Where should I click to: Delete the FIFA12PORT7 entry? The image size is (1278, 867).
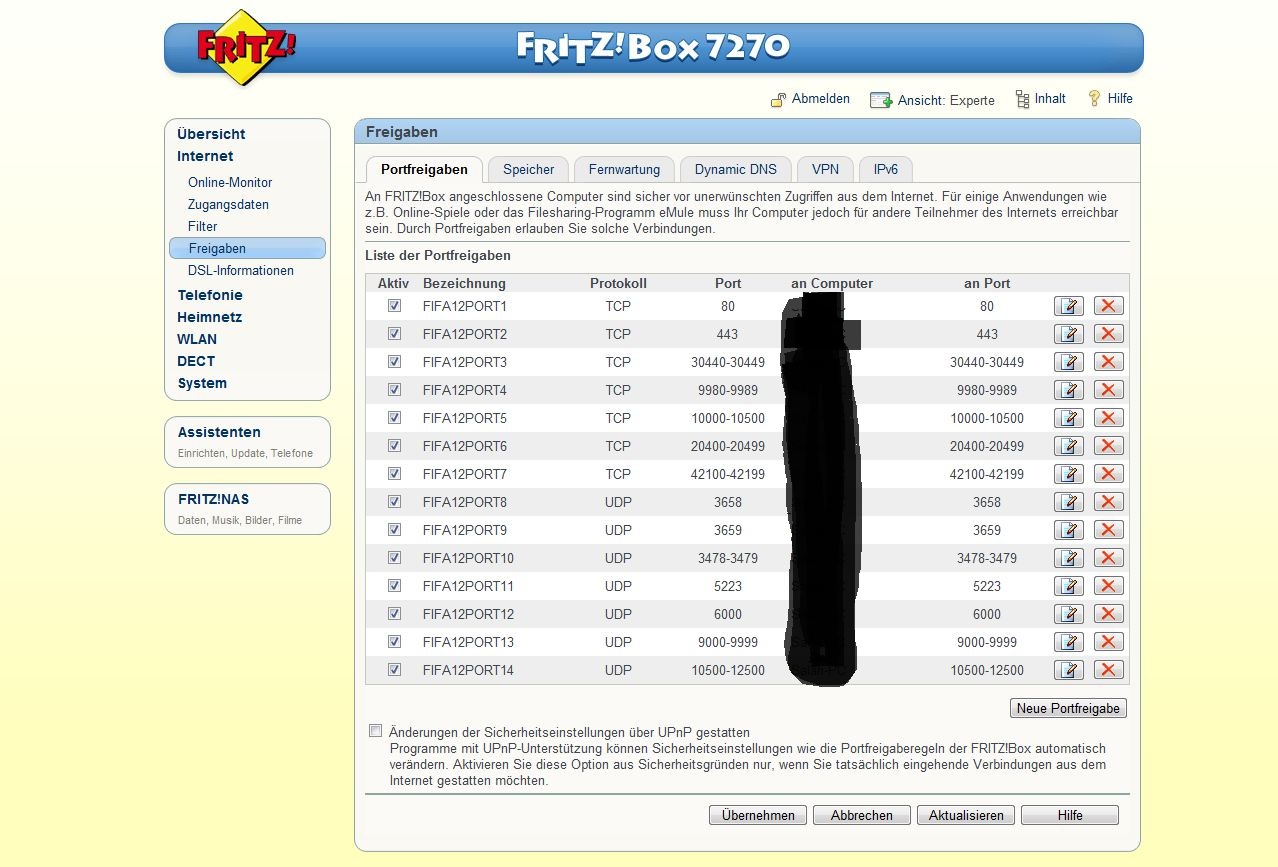click(1109, 474)
